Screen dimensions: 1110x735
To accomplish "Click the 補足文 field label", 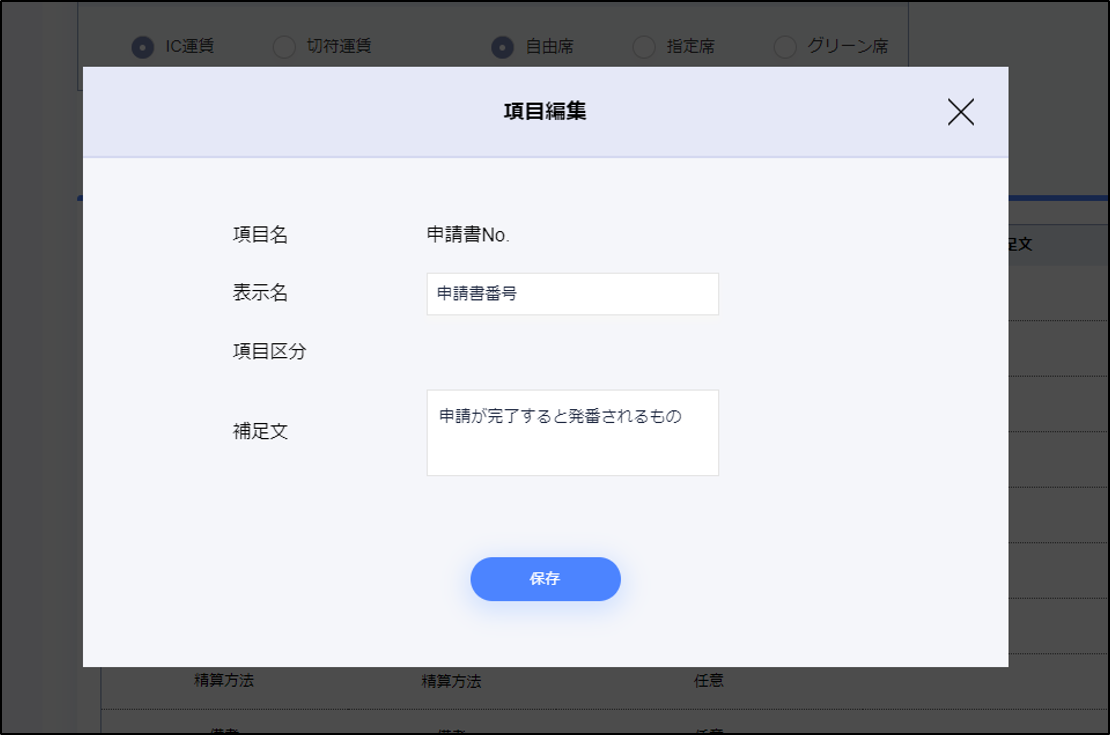I will (x=260, y=432).
